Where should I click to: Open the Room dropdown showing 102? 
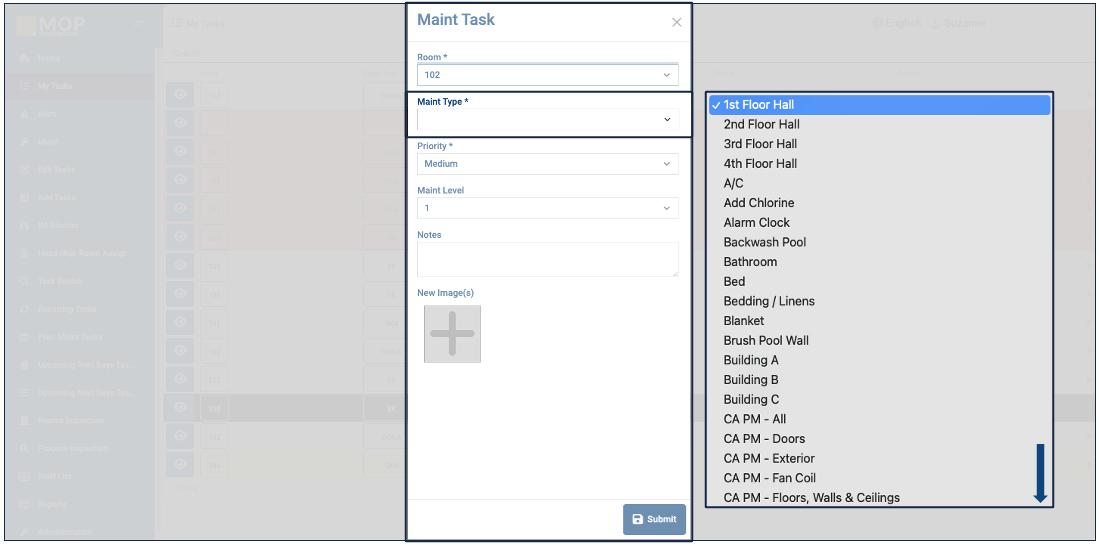tap(547, 75)
